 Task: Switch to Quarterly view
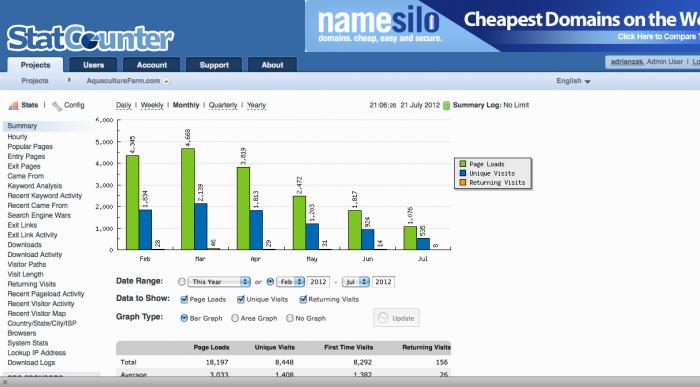tap(223, 105)
